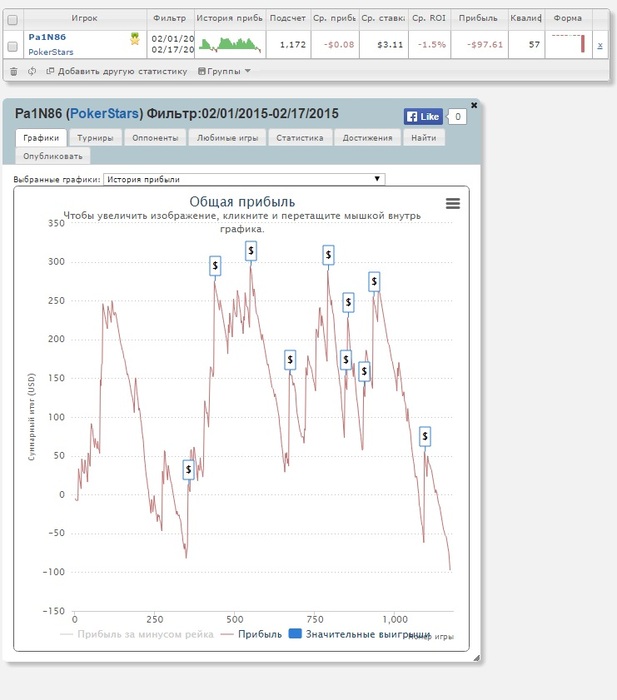617x700 pixels.
Task: Switch to the Турниры tab
Action: point(95,138)
